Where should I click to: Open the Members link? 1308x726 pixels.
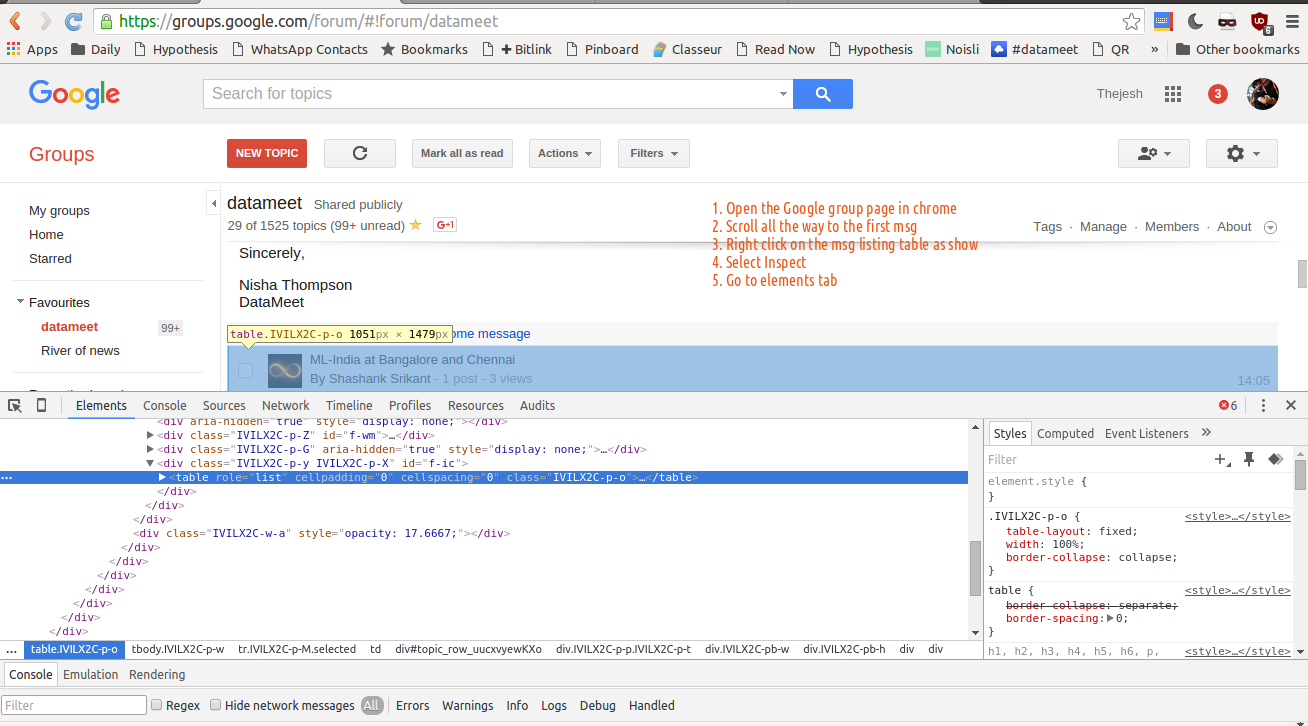point(1172,227)
